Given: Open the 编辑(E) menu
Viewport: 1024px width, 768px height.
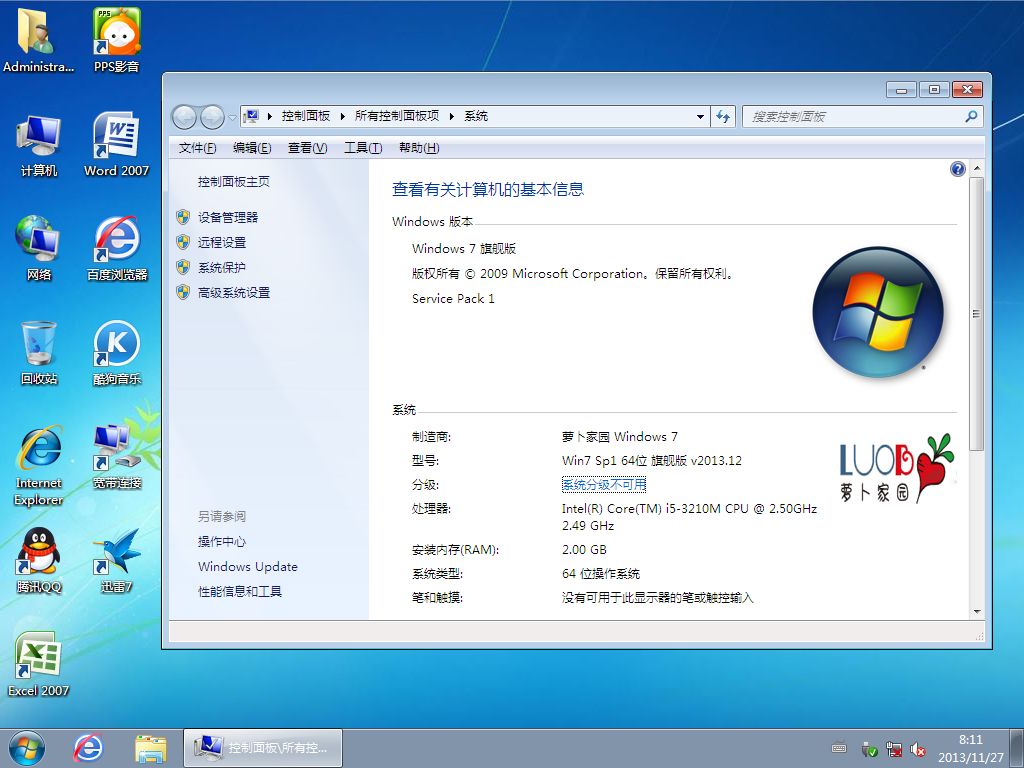Looking at the screenshot, I should [x=252, y=148].
